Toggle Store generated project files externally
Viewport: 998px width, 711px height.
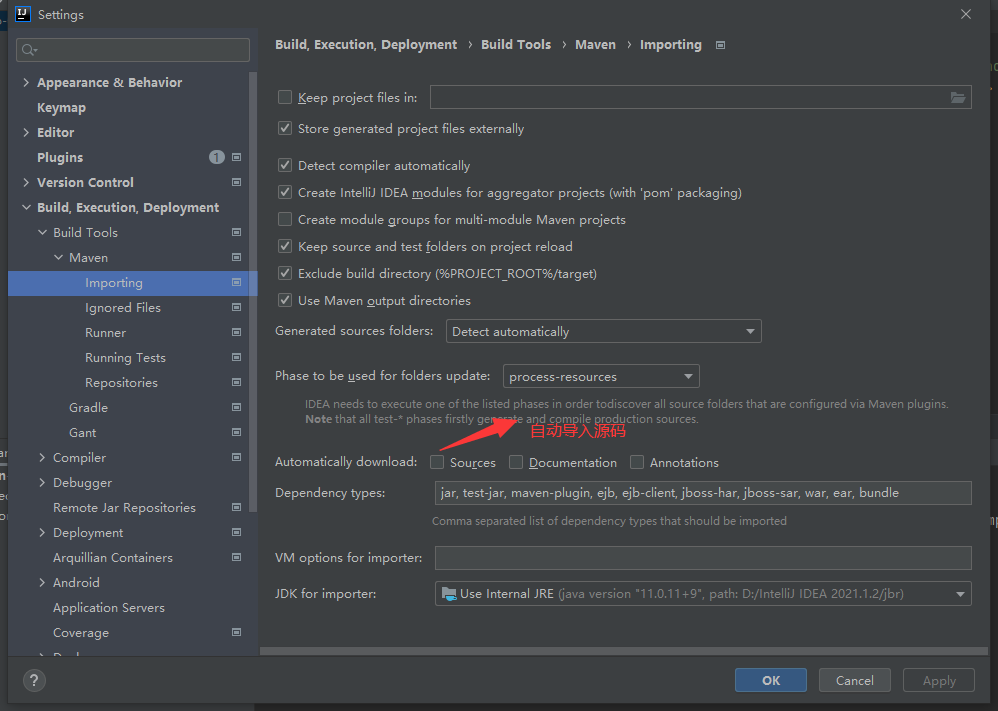(285, 128)
